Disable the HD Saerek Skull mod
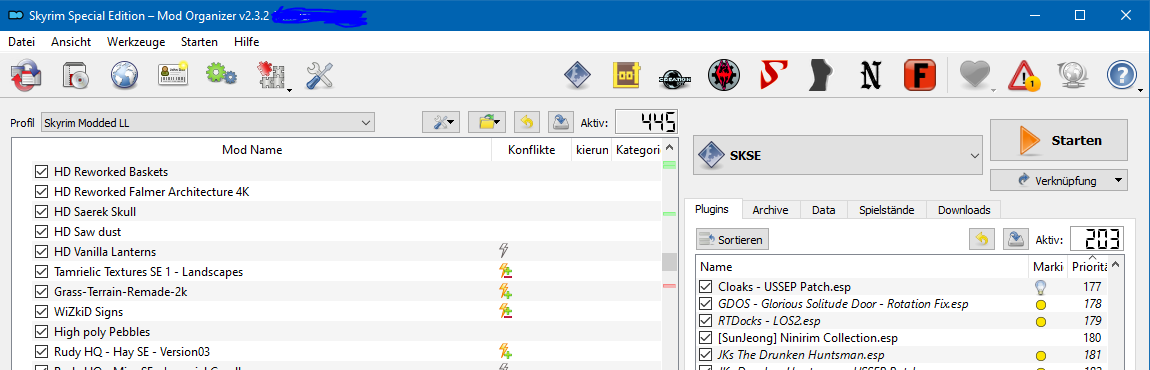 tap(41, 211)
